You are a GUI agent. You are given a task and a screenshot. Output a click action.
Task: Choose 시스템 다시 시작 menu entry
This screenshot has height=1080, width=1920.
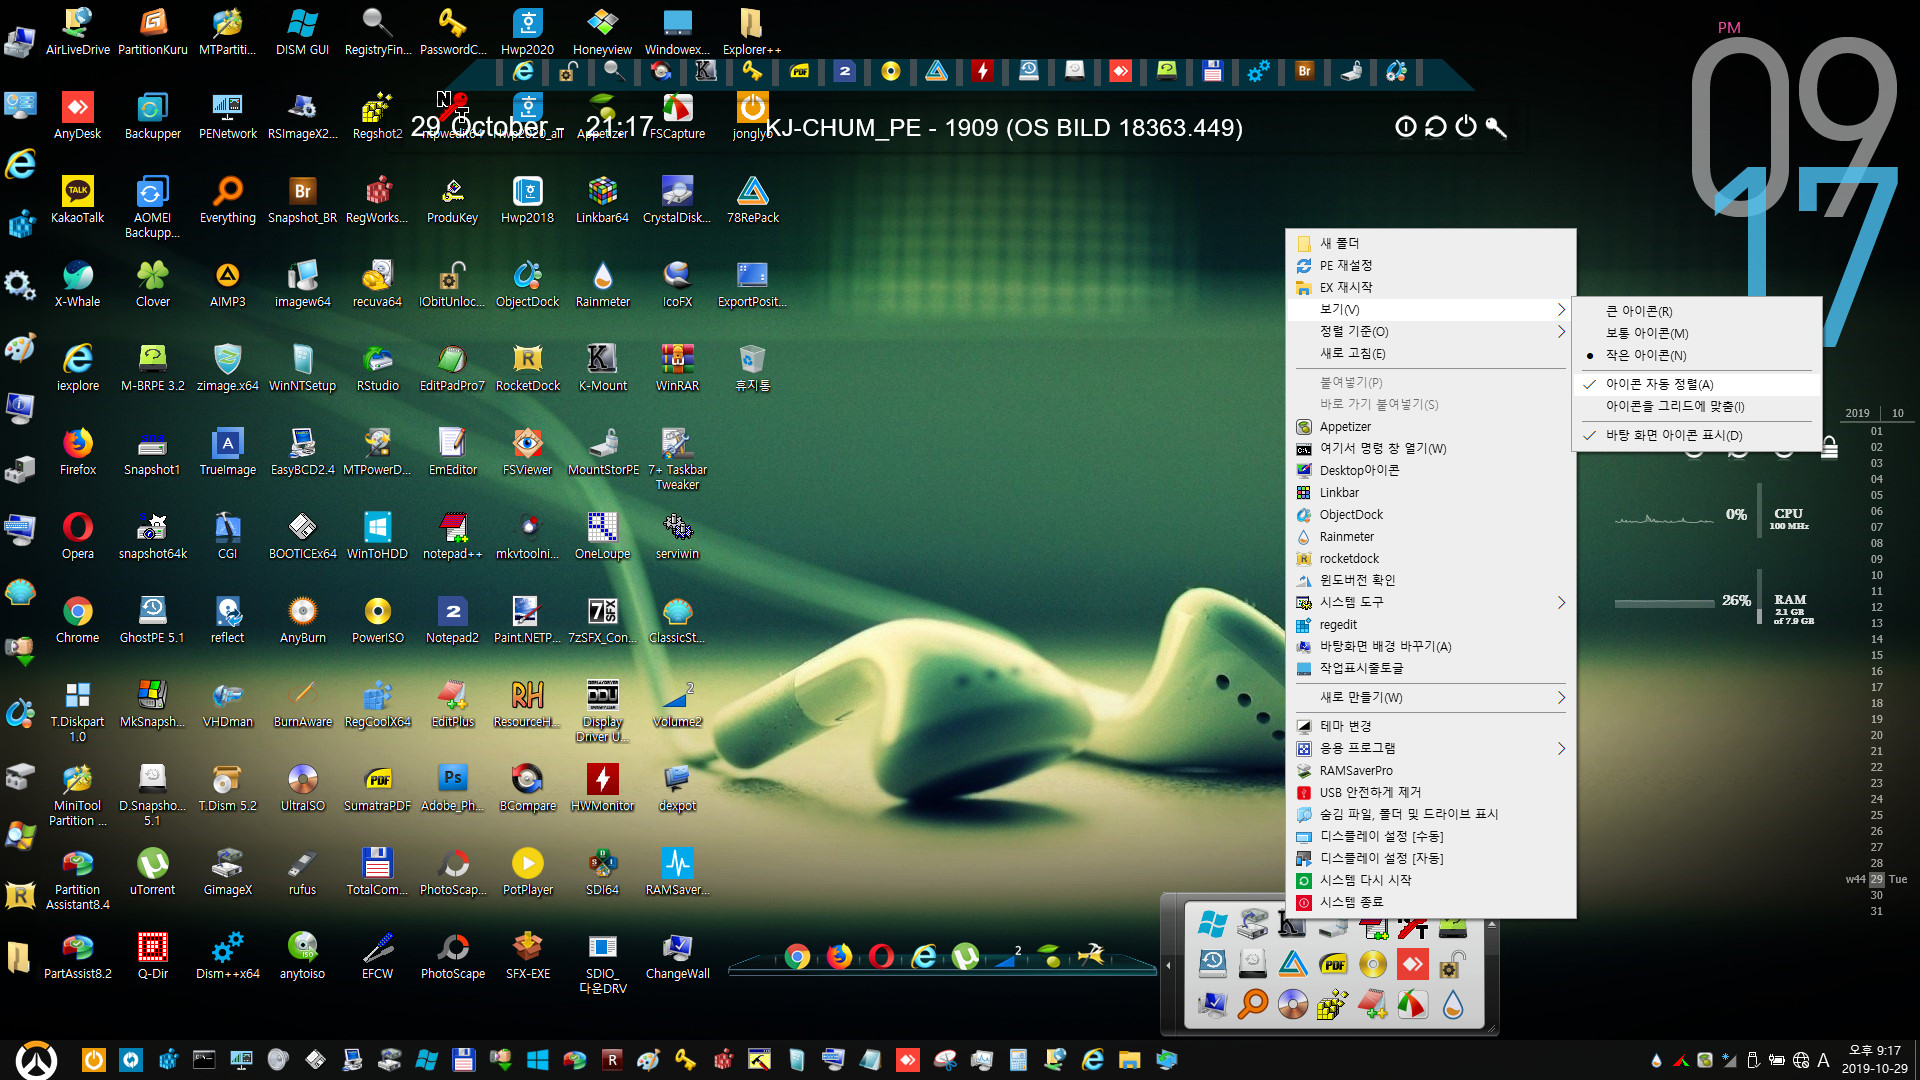tap(1431, 880)
